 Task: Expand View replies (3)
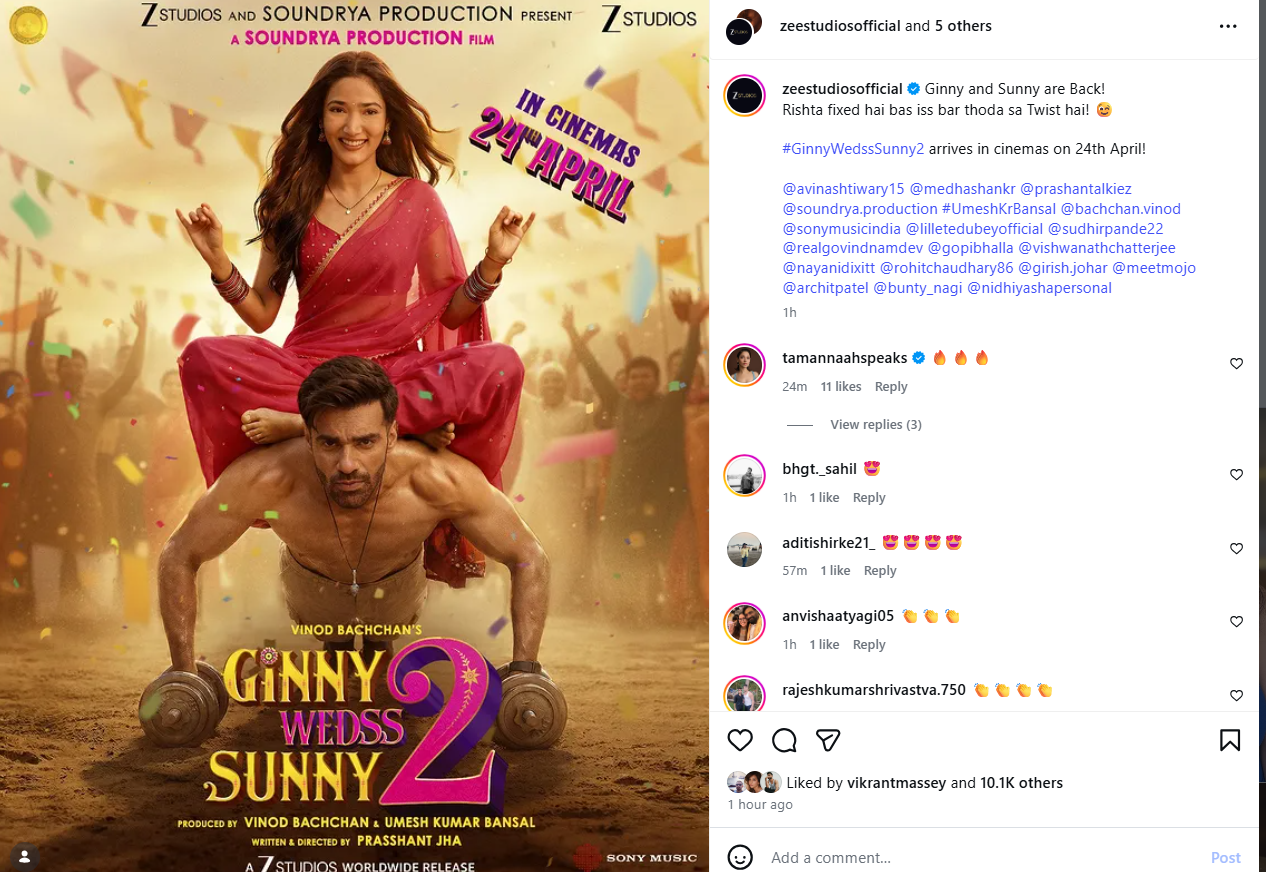(x=875, y=425)
